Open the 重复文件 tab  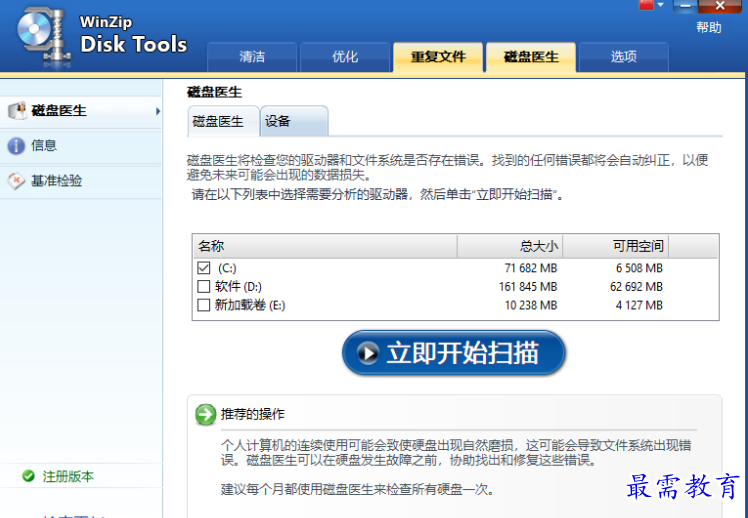(x=438, y=57)
